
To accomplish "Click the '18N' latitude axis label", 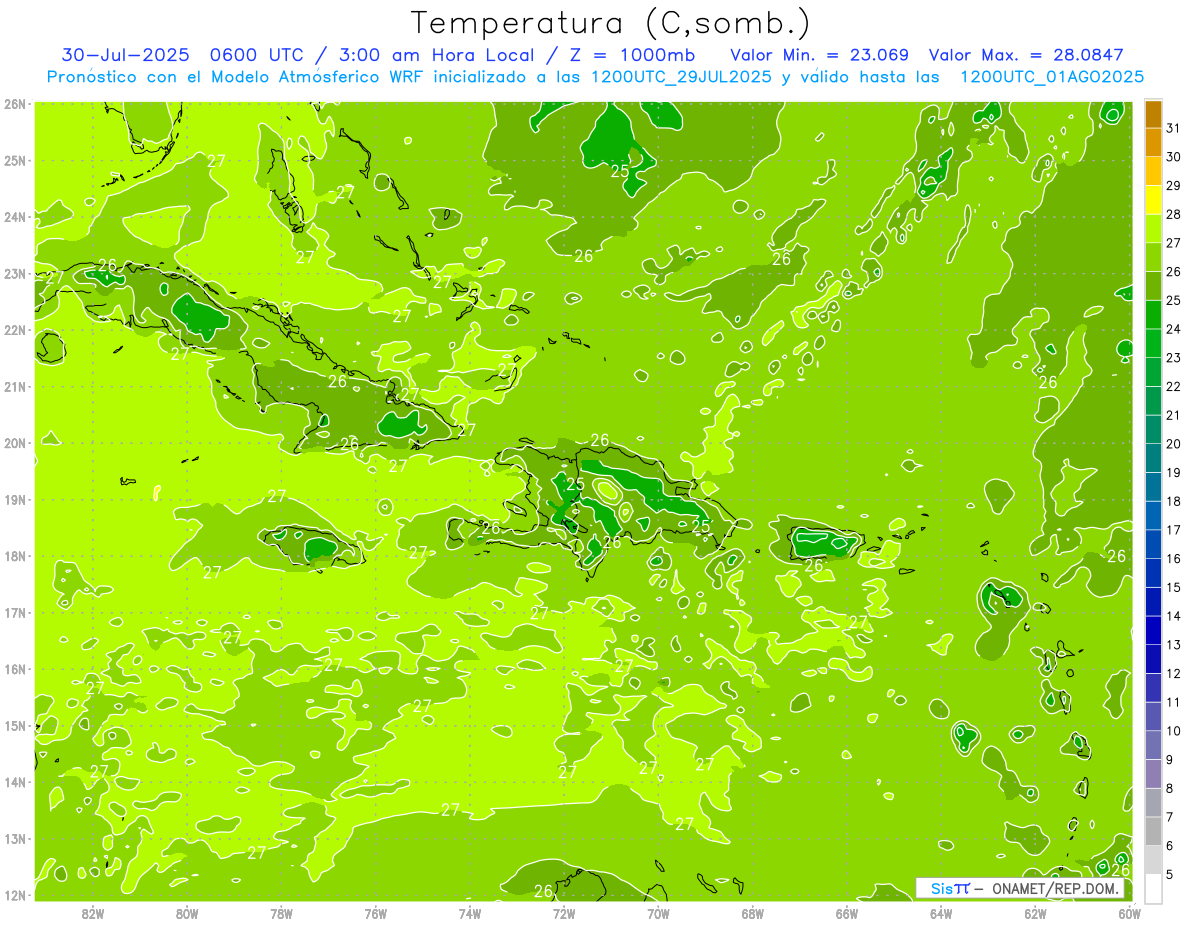I will [15, 556].
